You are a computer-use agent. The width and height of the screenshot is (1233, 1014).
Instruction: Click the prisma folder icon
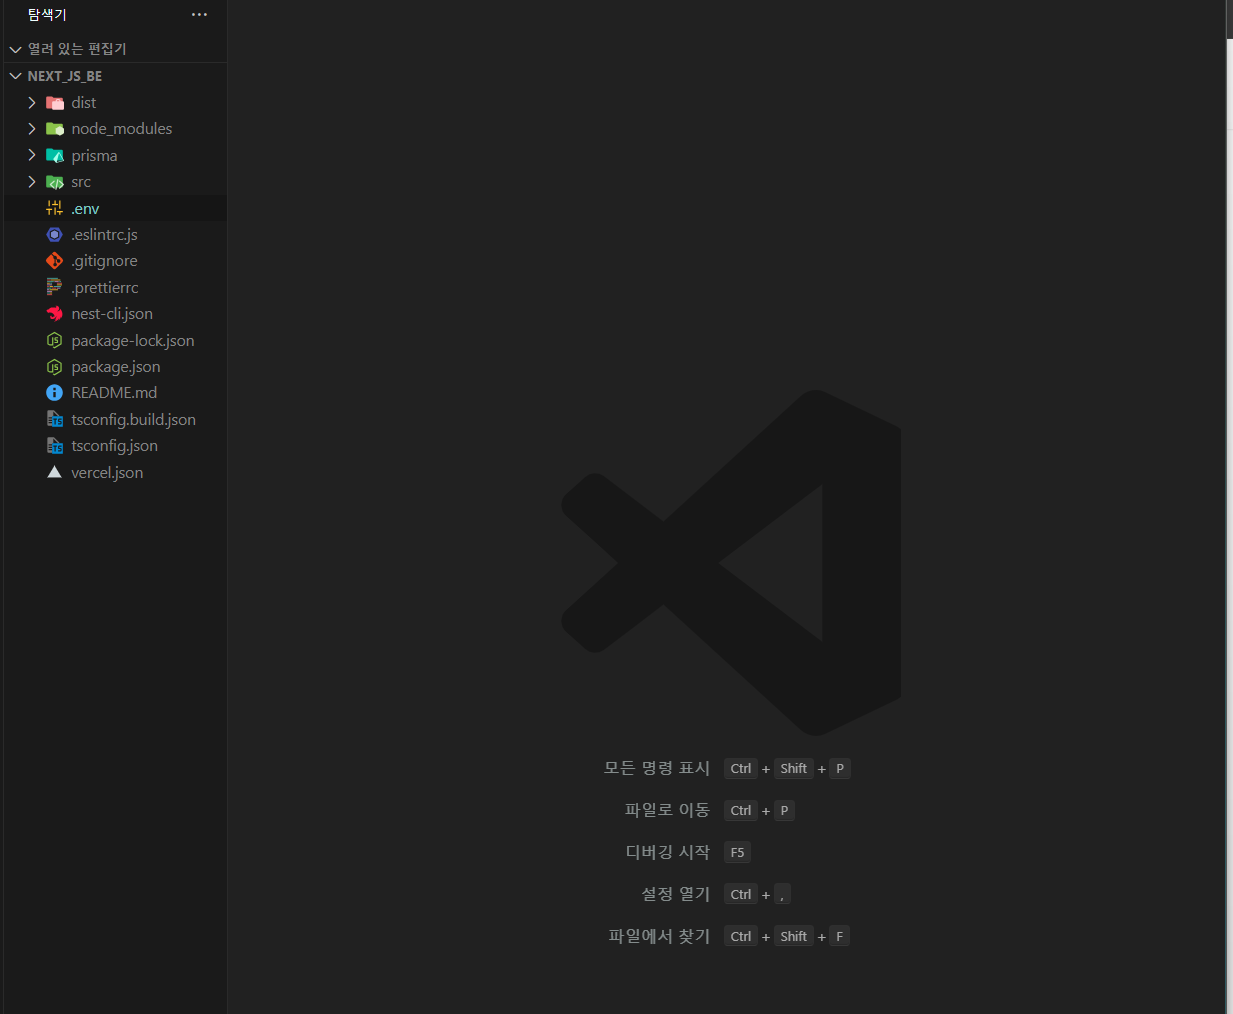[x=55, y=156]
